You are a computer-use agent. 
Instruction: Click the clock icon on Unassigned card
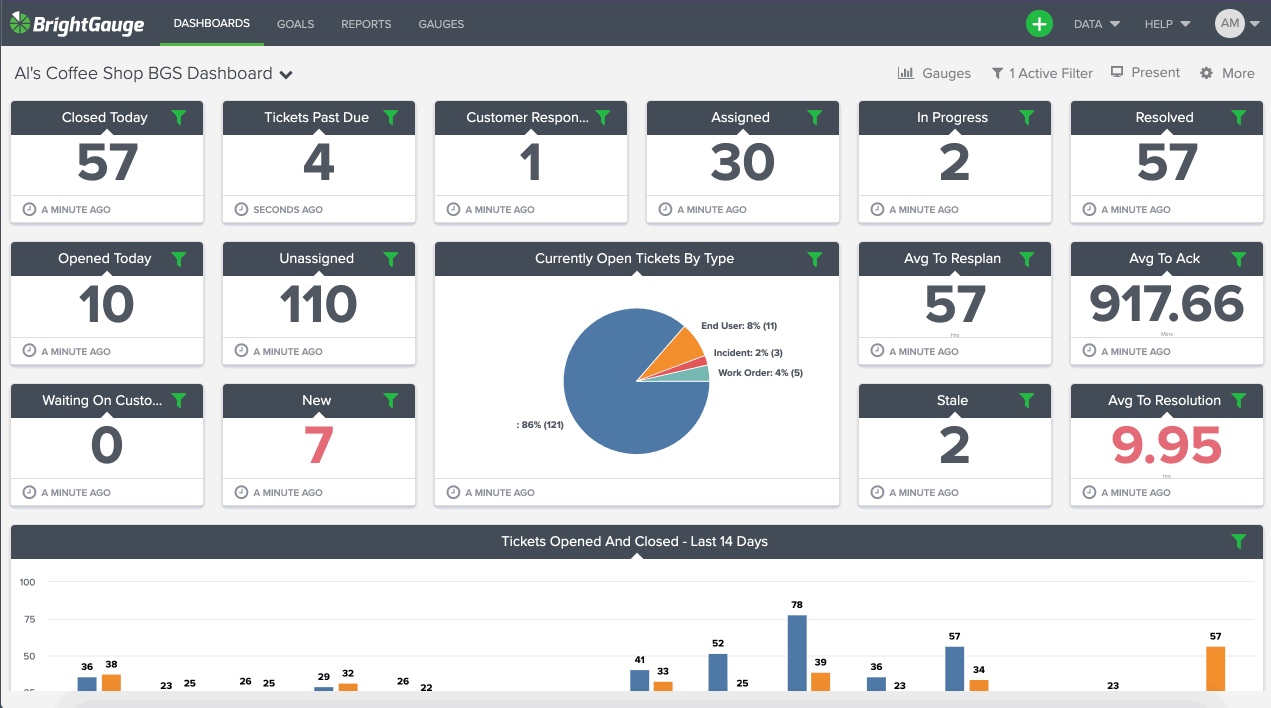pyautogui.click(x=242, y=351)
